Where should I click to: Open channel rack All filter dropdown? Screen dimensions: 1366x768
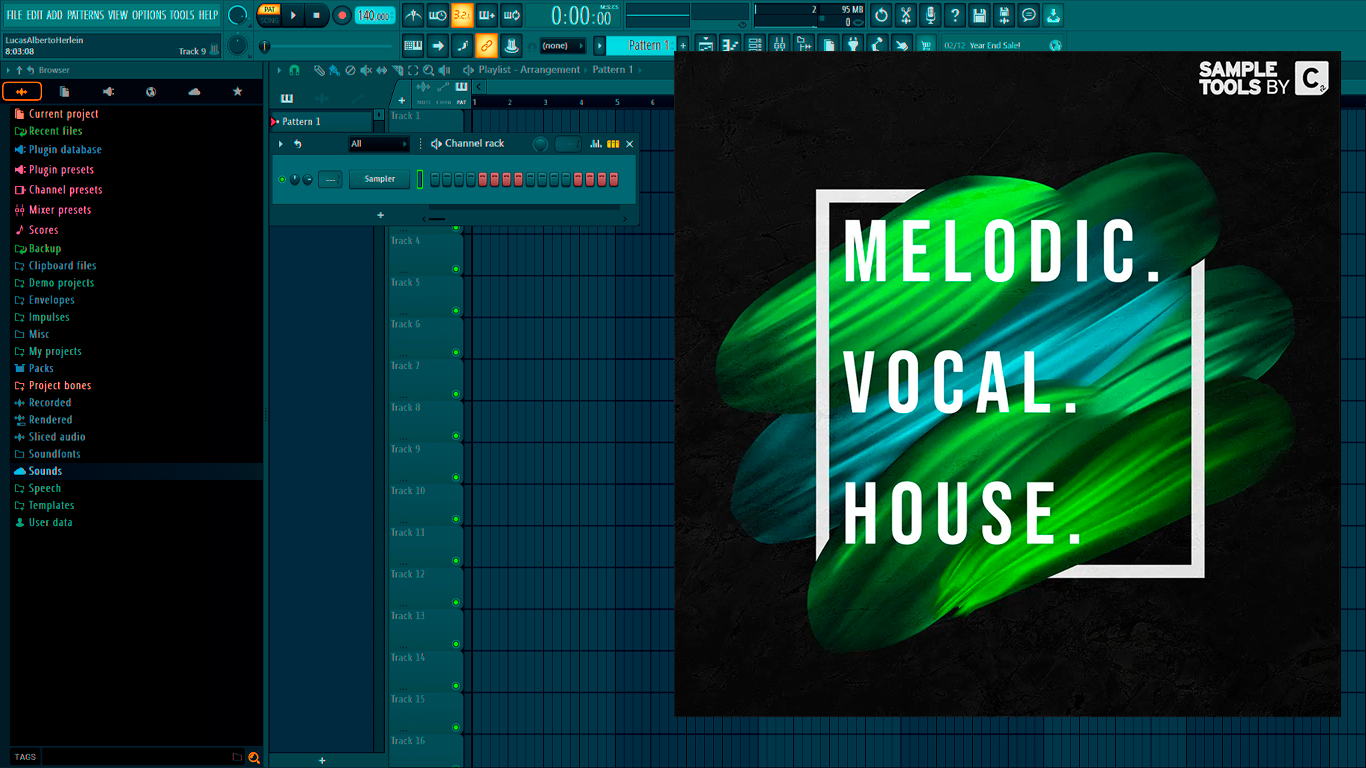point(379,144)
